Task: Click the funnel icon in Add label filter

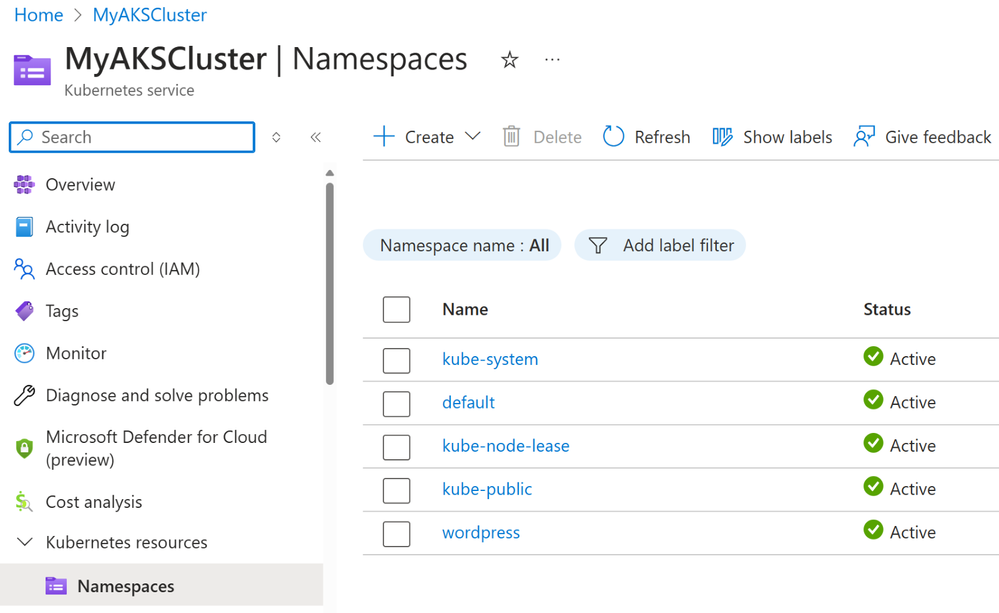Action: (598, 245)
